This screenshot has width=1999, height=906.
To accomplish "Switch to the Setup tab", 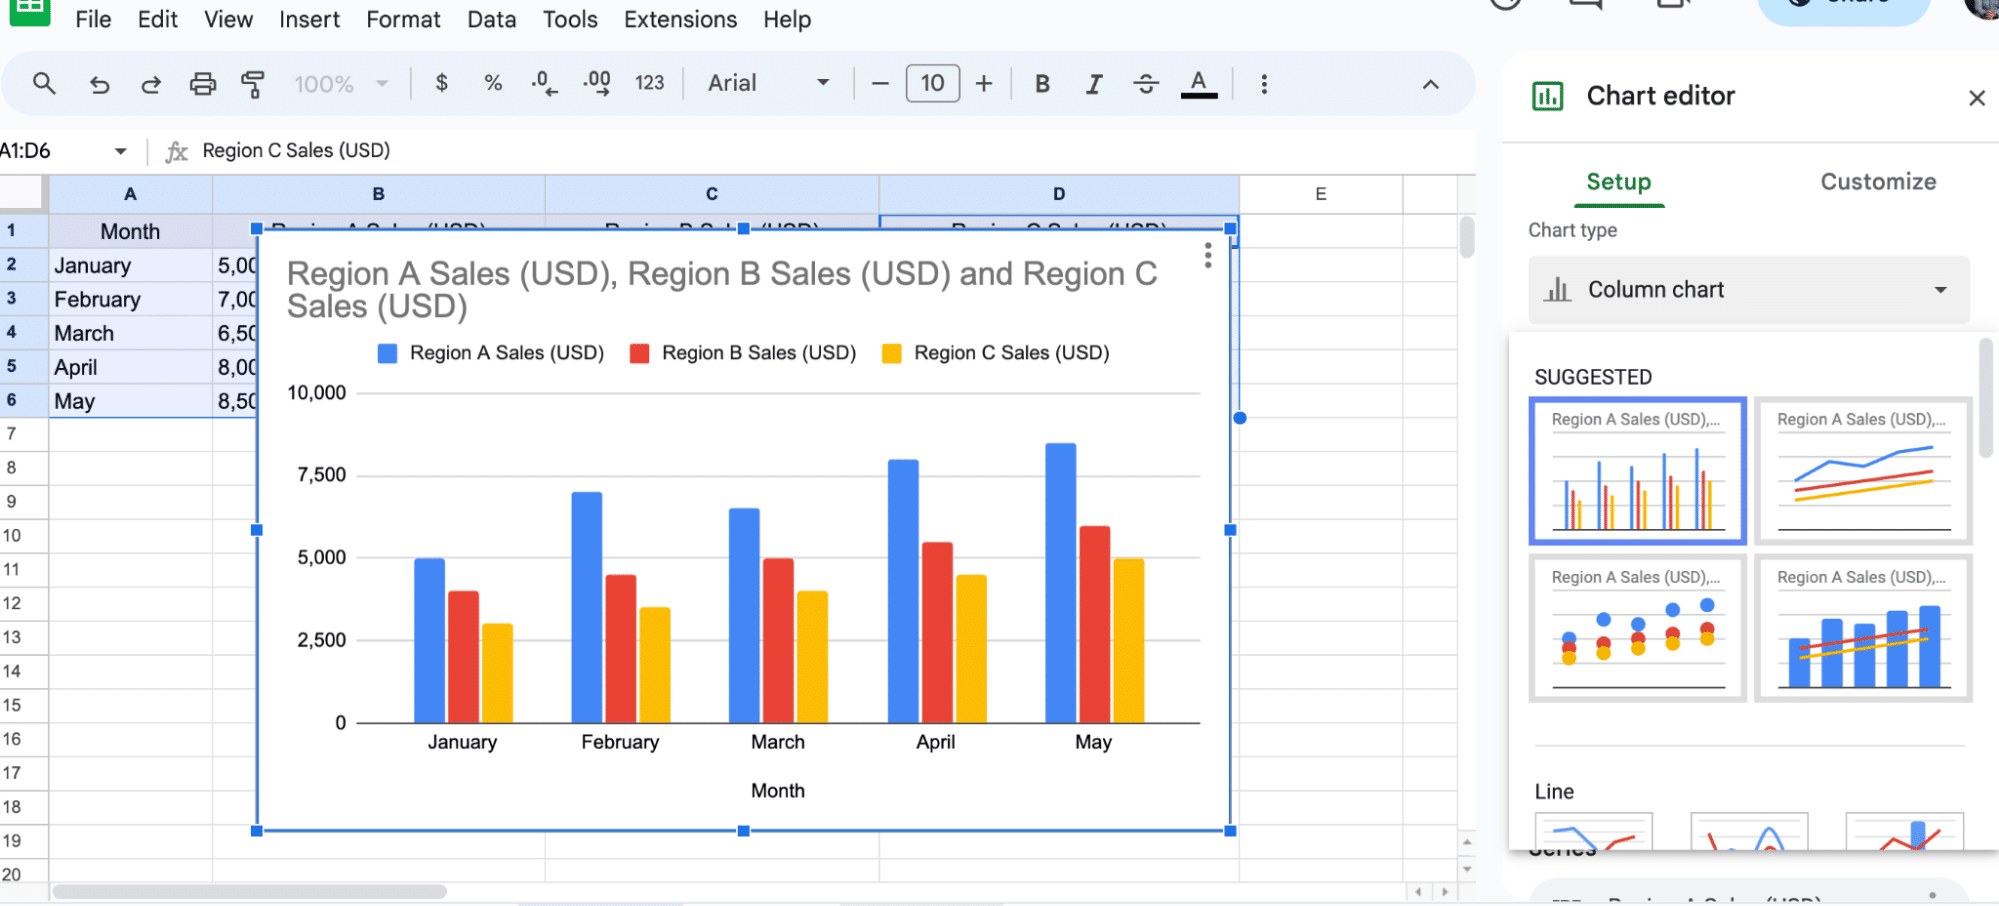I will (x=1618, y=182).
